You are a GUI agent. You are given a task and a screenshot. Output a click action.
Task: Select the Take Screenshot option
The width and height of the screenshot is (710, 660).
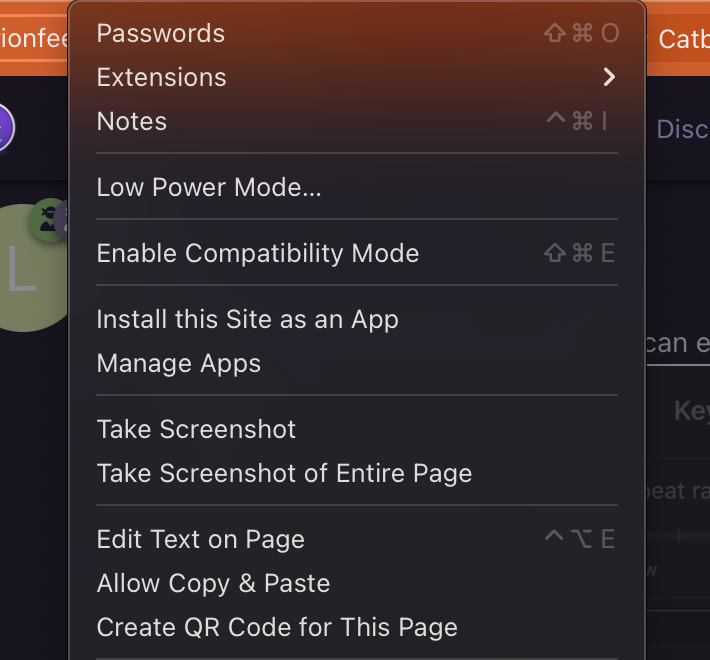click(x=197, y=429)
